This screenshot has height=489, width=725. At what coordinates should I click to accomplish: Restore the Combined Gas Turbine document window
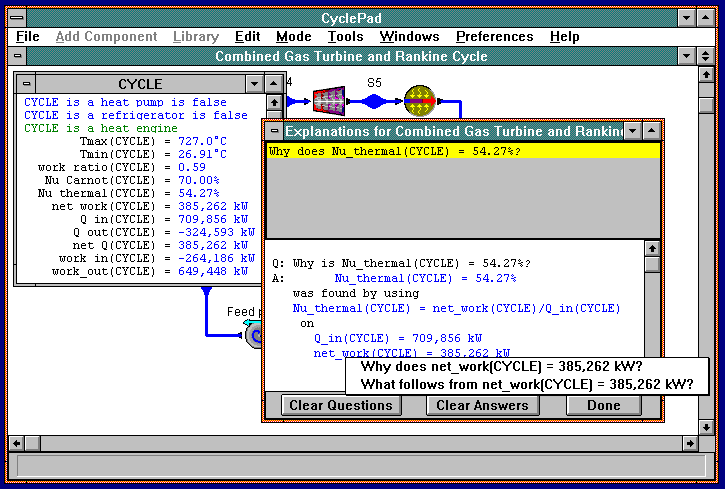coord(705,56)
